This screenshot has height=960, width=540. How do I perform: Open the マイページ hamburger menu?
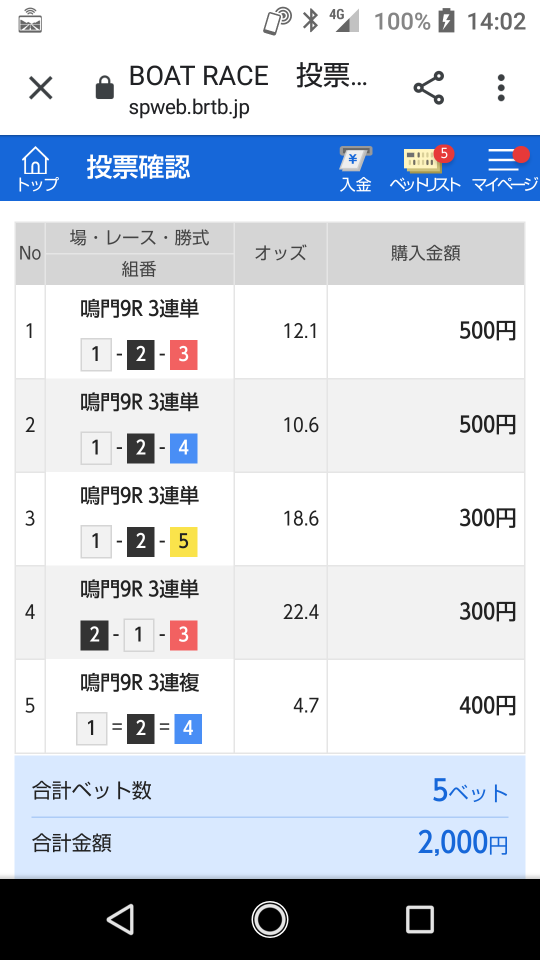coord(504,169)
